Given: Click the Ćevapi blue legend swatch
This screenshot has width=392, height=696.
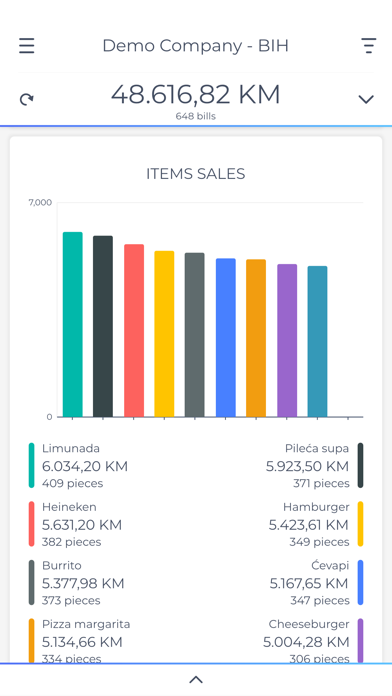Looking at the screenshot, I should click(360, 582).
